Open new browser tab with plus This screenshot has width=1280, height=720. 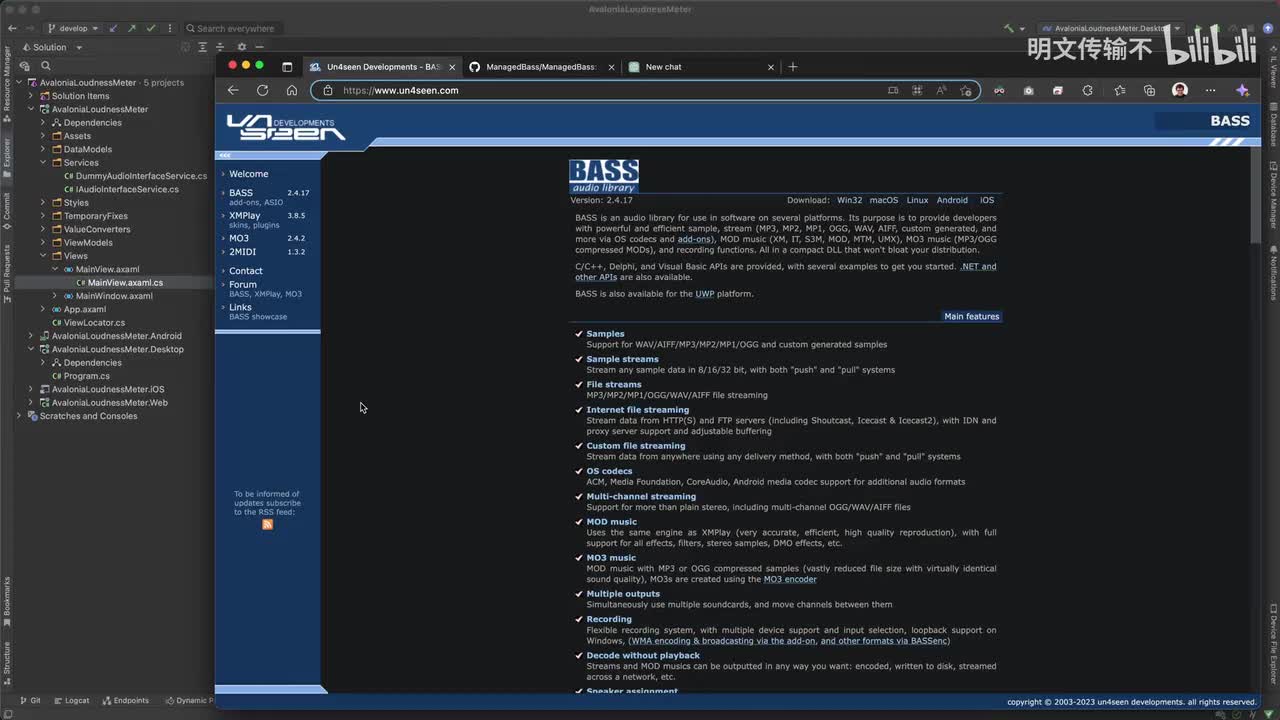pyautogui.click(x=793, y=67)
